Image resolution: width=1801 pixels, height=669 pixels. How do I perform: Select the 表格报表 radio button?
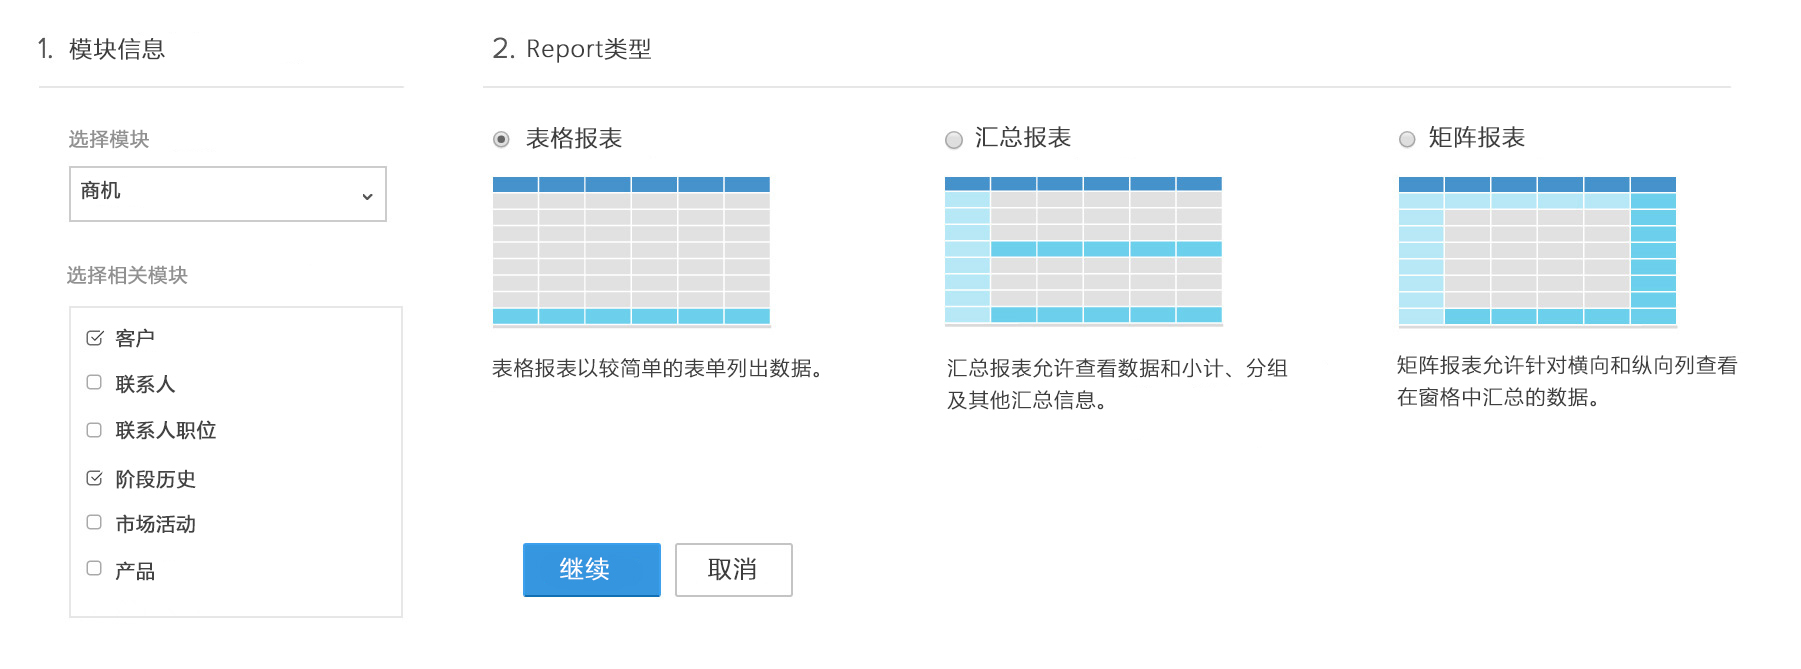pyautogui.click(x=501, y=139)
